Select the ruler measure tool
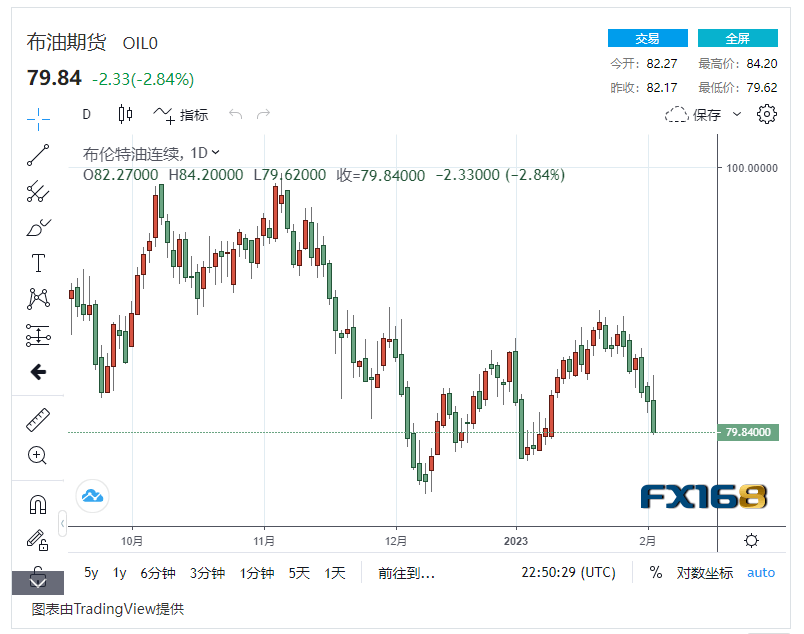The height and width of the screenshot is (634, 804). (x=38, y=420)
